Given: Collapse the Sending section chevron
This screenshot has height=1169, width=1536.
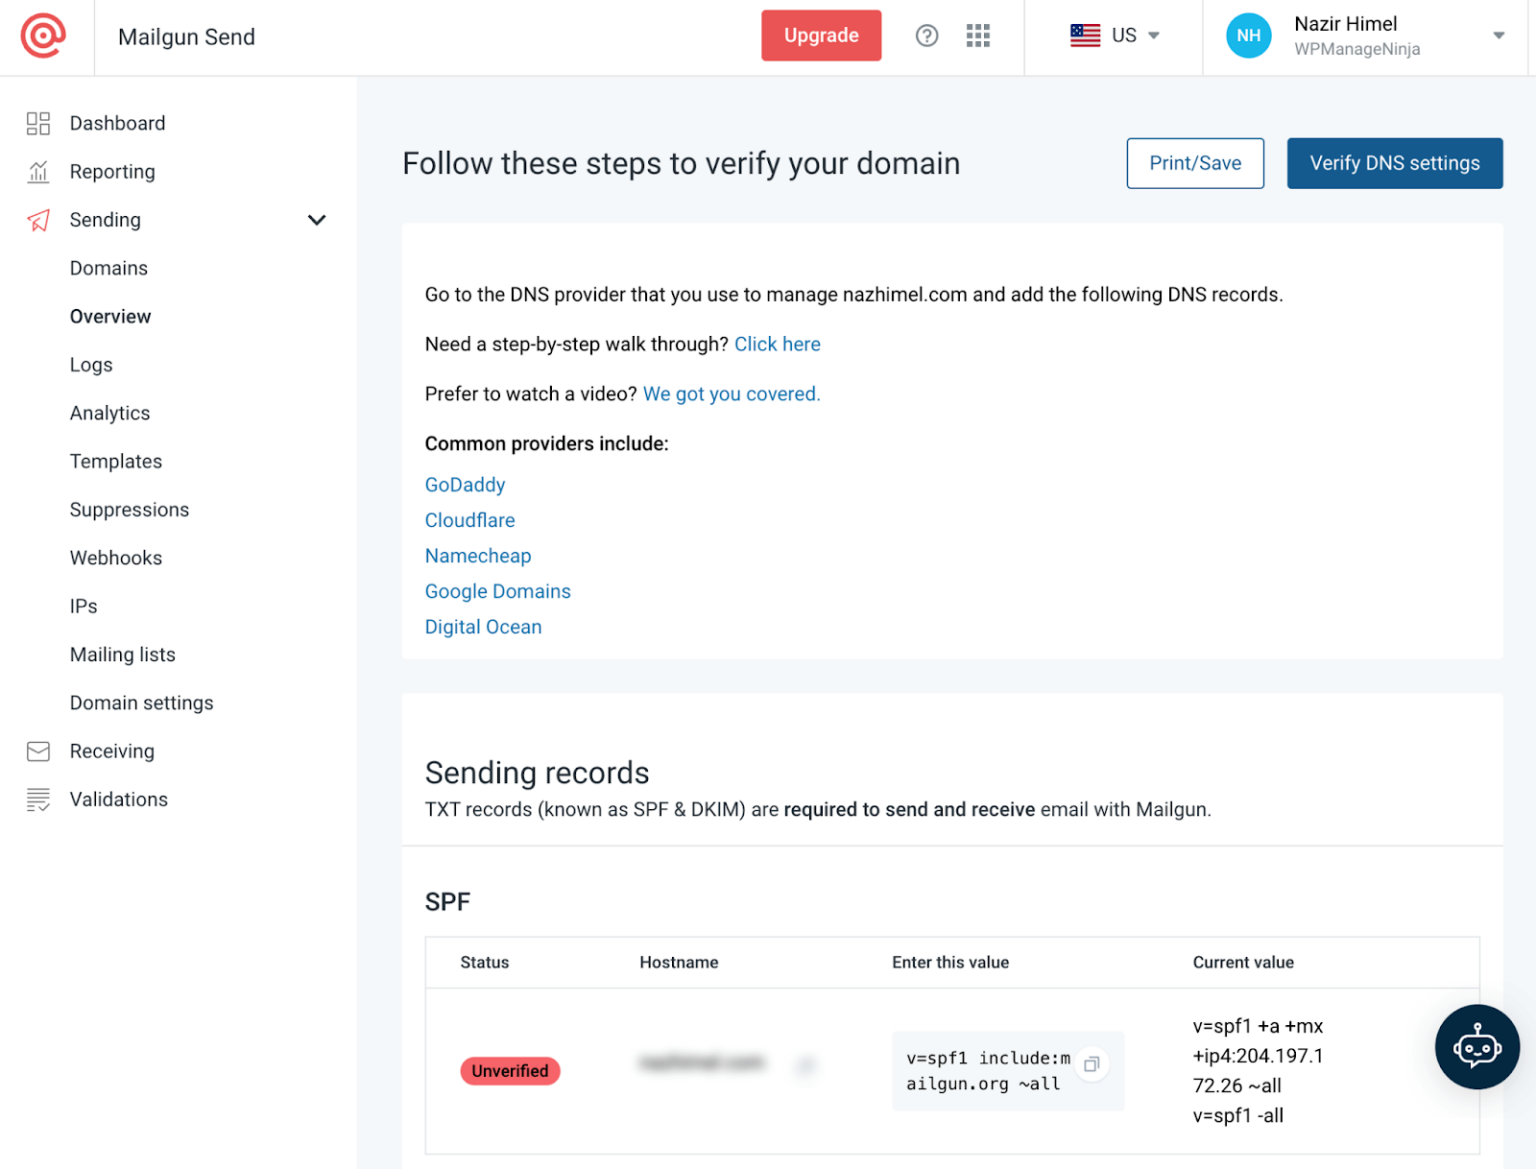Looking at the screenshot, I should click(317, 220).
